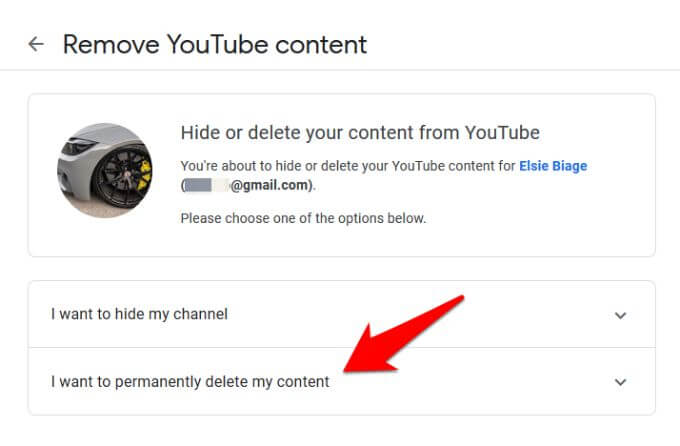Image resolution: width=680 pixels, height=446 pixels.
Task: Click the yellow brake caliper in the avatar
Action: 144,175
